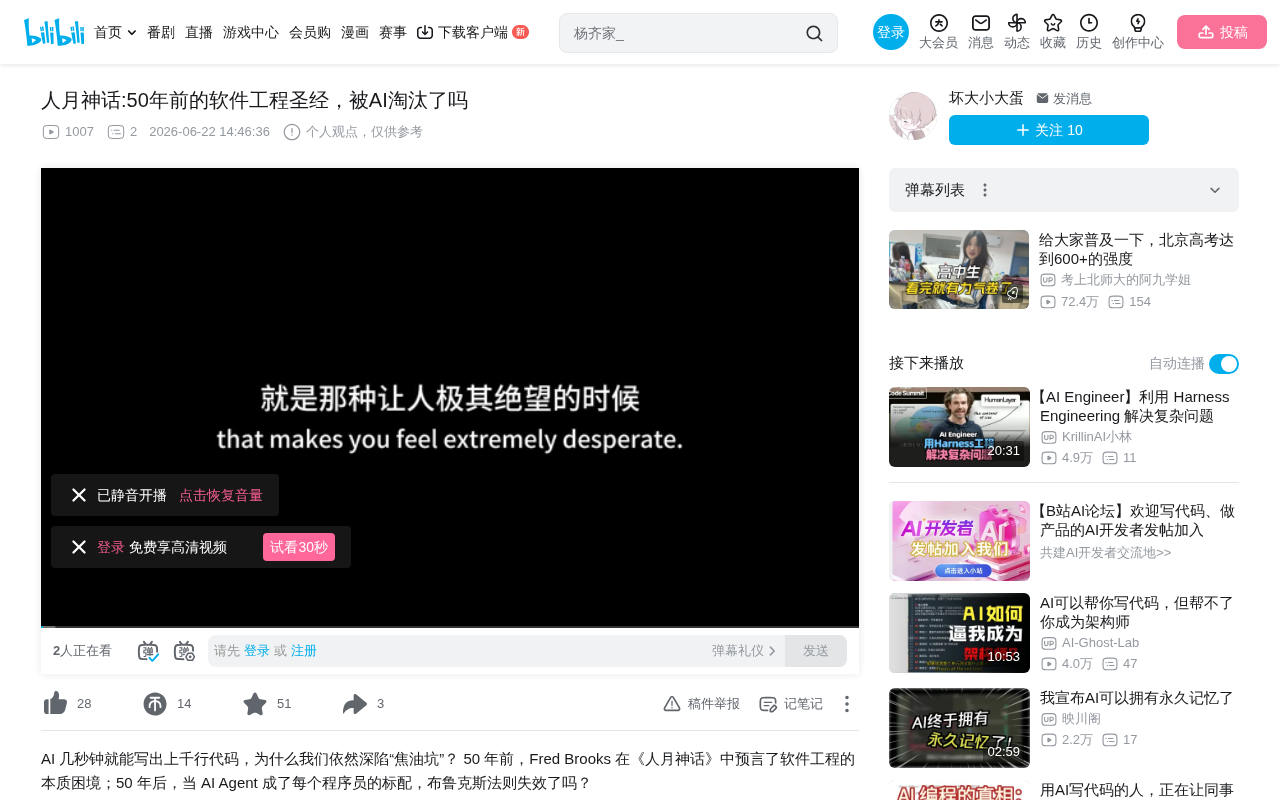Expand the 弹幕列表 panel chevron
The image size is (1280, 800).
pos(1215,190)
